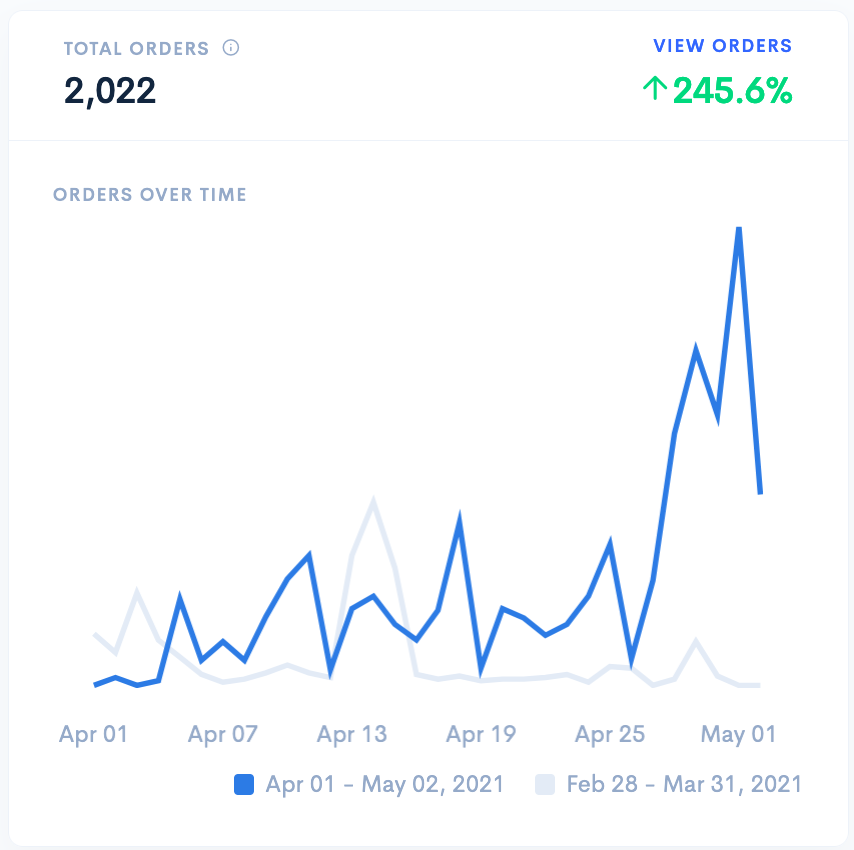Toggle the Apr 01 - May 02, 2021 series label
The height and width of the screenshot is (850, 854).
[384, 784]
